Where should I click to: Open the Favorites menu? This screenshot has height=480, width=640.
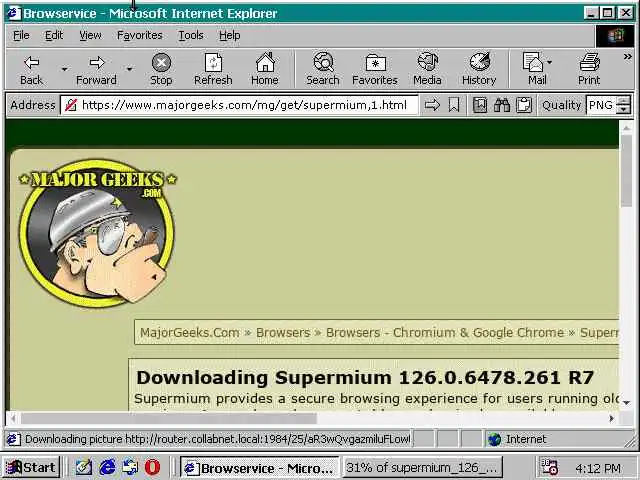(140, 36)
